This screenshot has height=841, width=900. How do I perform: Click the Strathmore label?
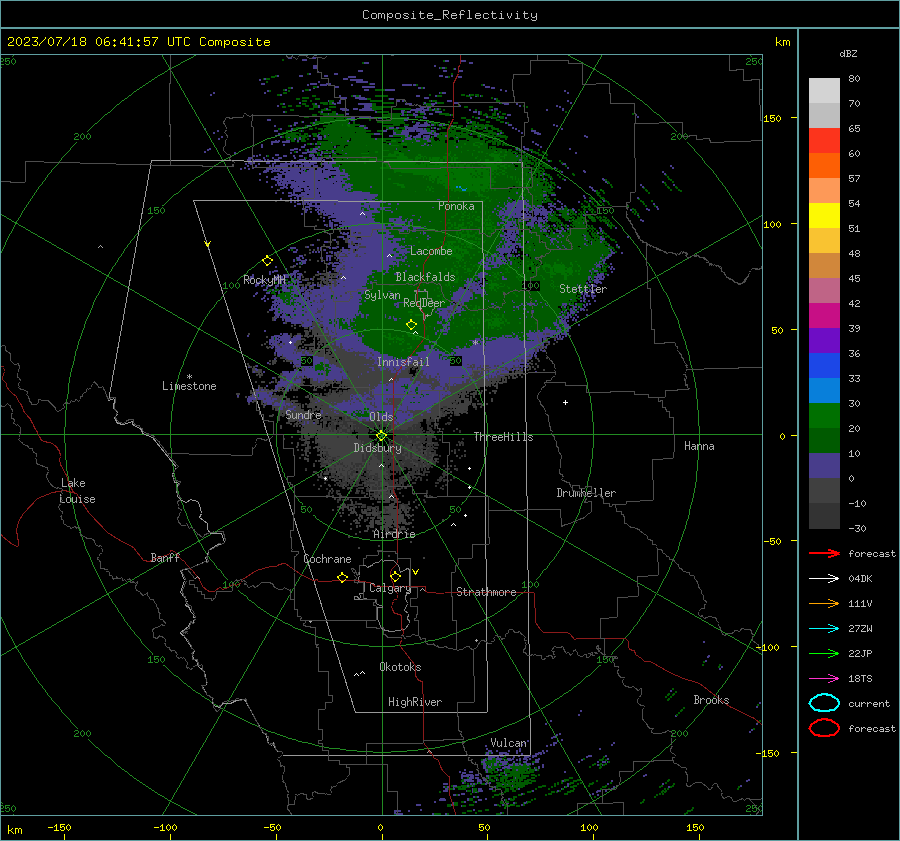(486, 592)
